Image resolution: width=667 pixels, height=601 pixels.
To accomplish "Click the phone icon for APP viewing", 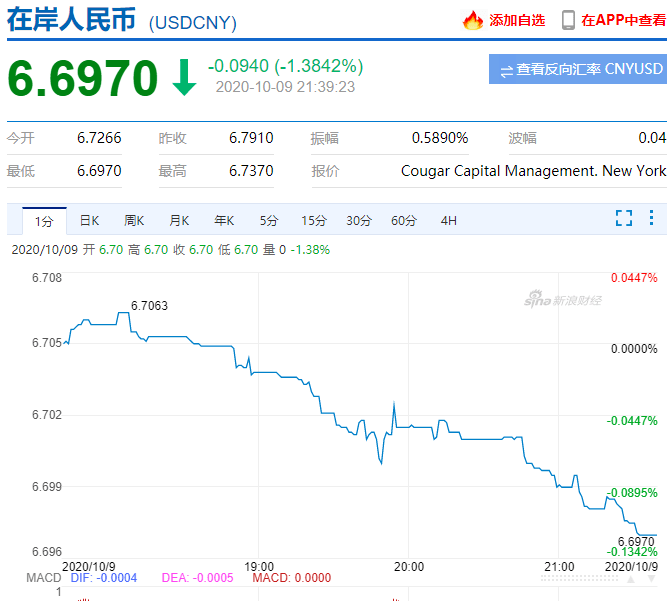I will [x=568, y=20].
